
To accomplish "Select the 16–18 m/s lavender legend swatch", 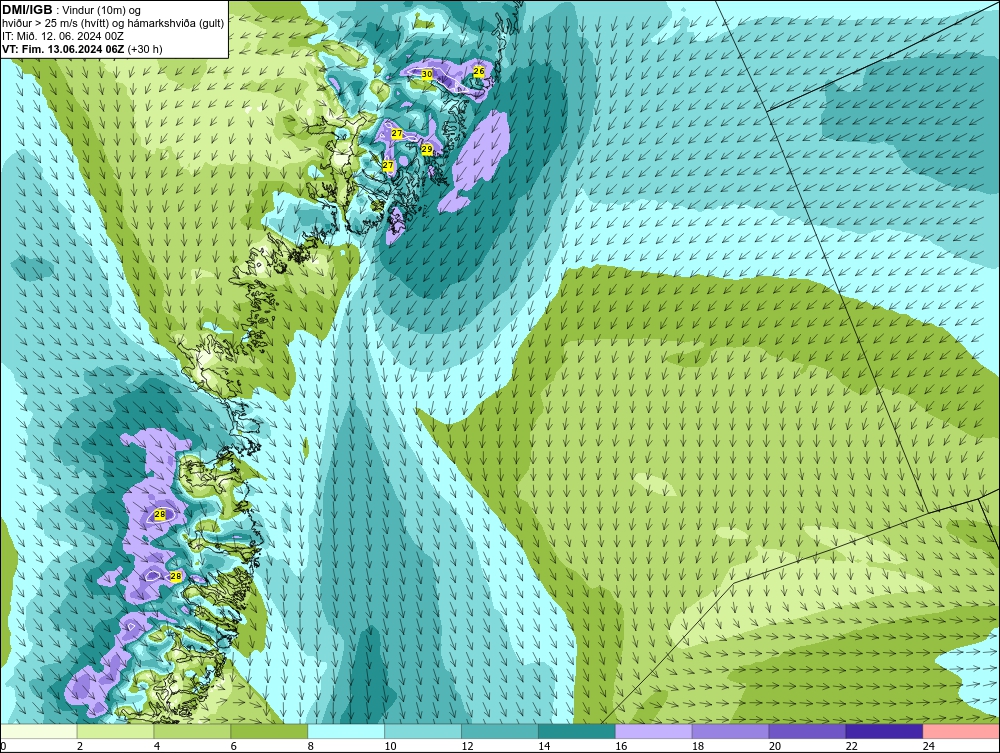I will (654, 731).
